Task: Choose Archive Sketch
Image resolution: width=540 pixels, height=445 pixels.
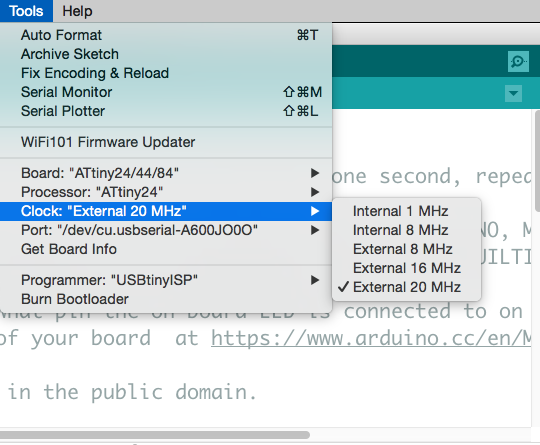Action: click(x=166, y=54)
